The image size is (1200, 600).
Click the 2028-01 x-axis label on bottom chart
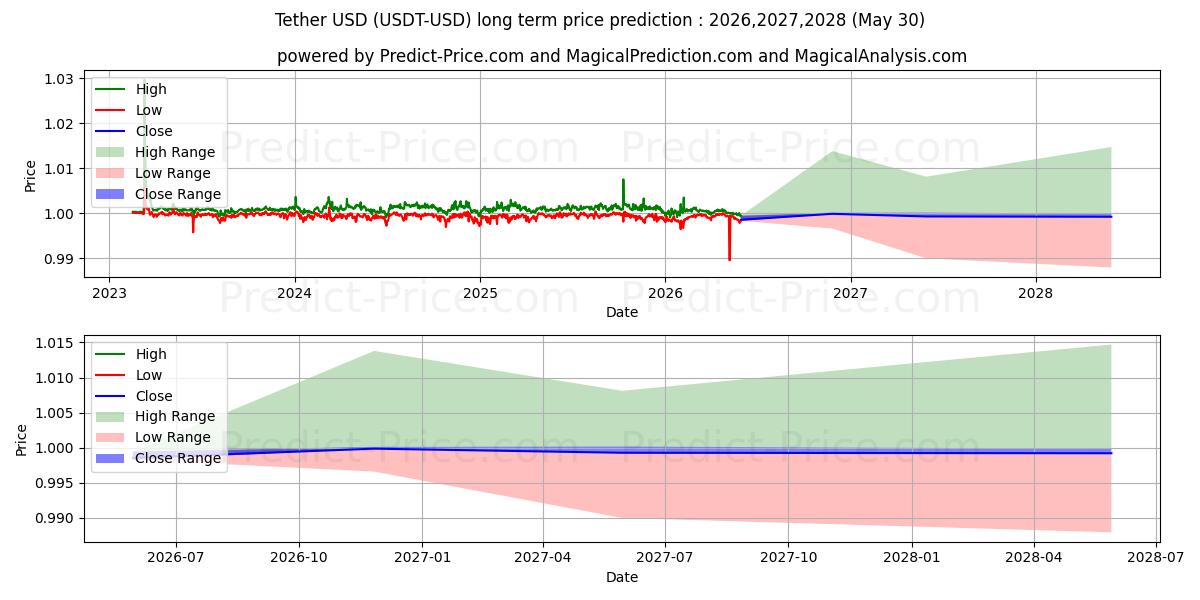[x=911, y=558]
